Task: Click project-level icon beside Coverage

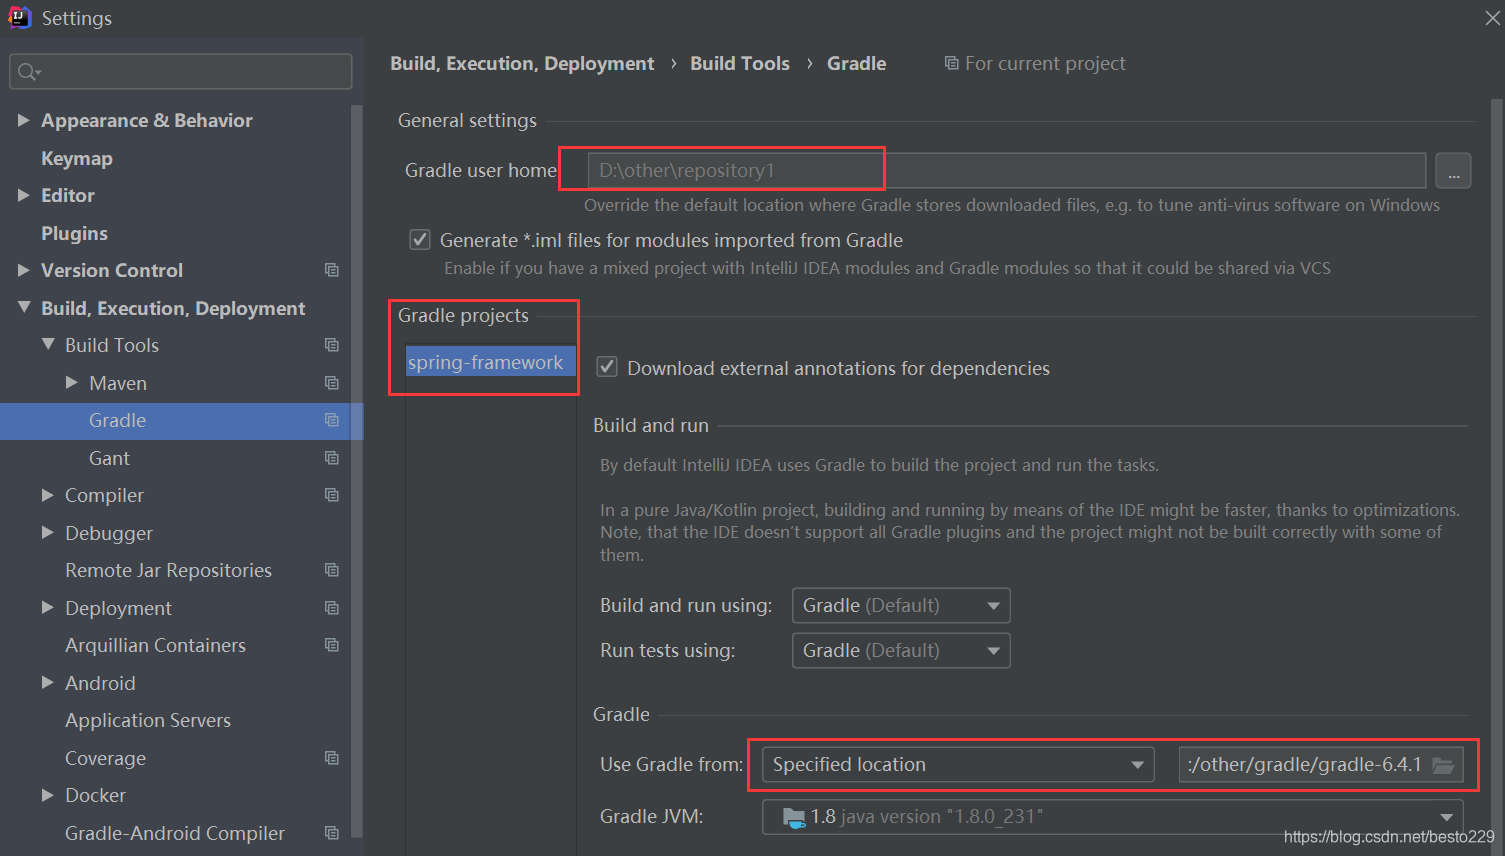Action: (x=332, y=758)
